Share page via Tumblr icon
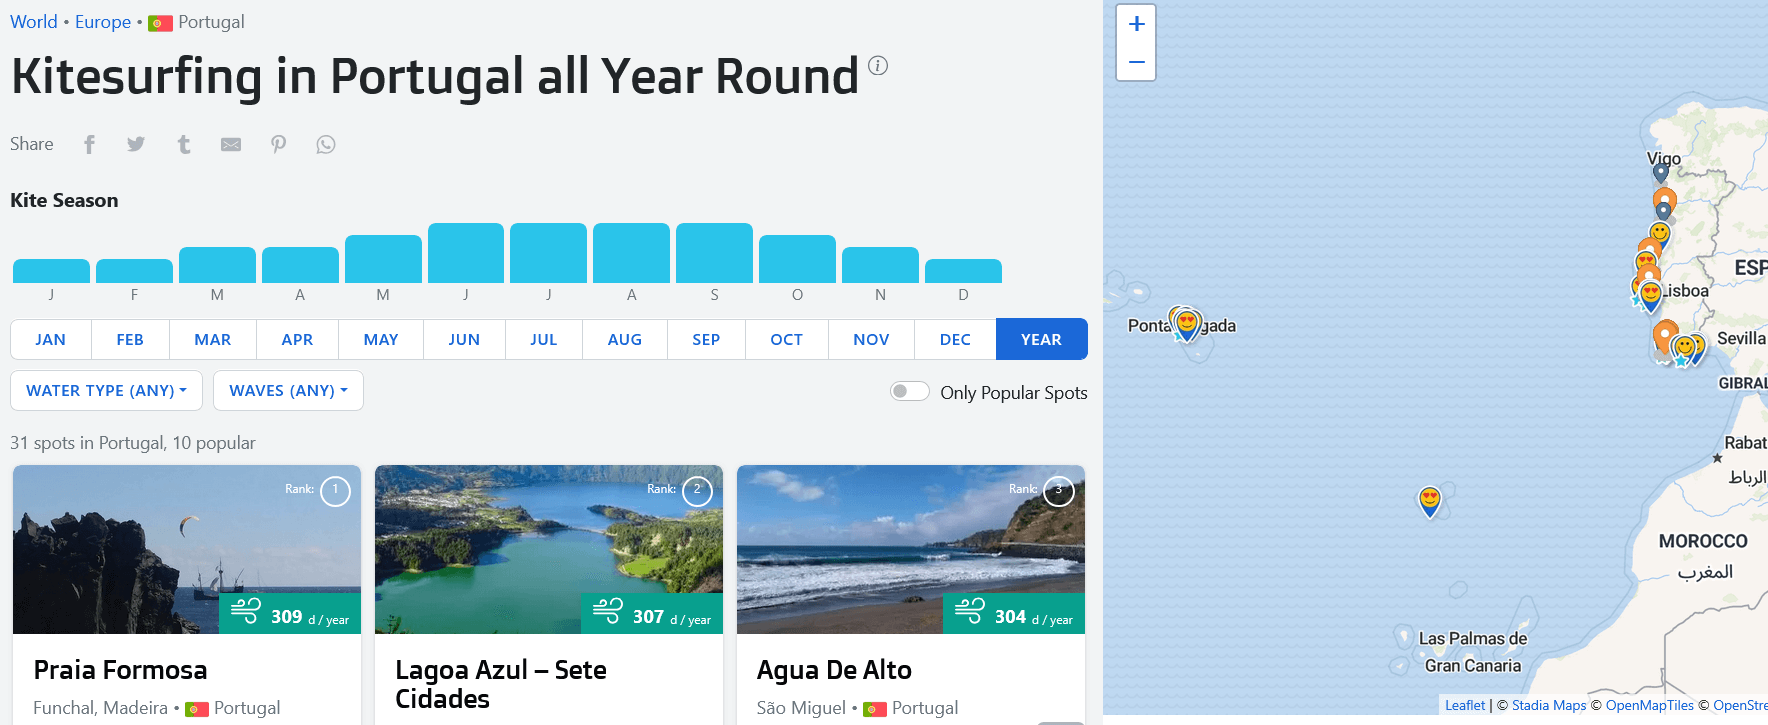This screenshot has width=1768, height=725. [x=184, y=145]
